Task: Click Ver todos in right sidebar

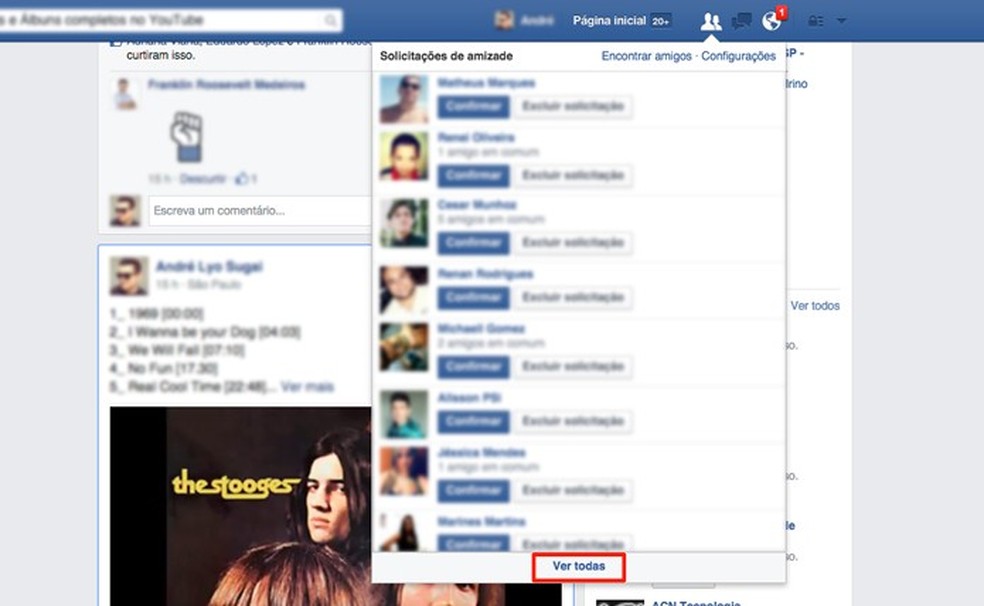Action: coord(815,306)
